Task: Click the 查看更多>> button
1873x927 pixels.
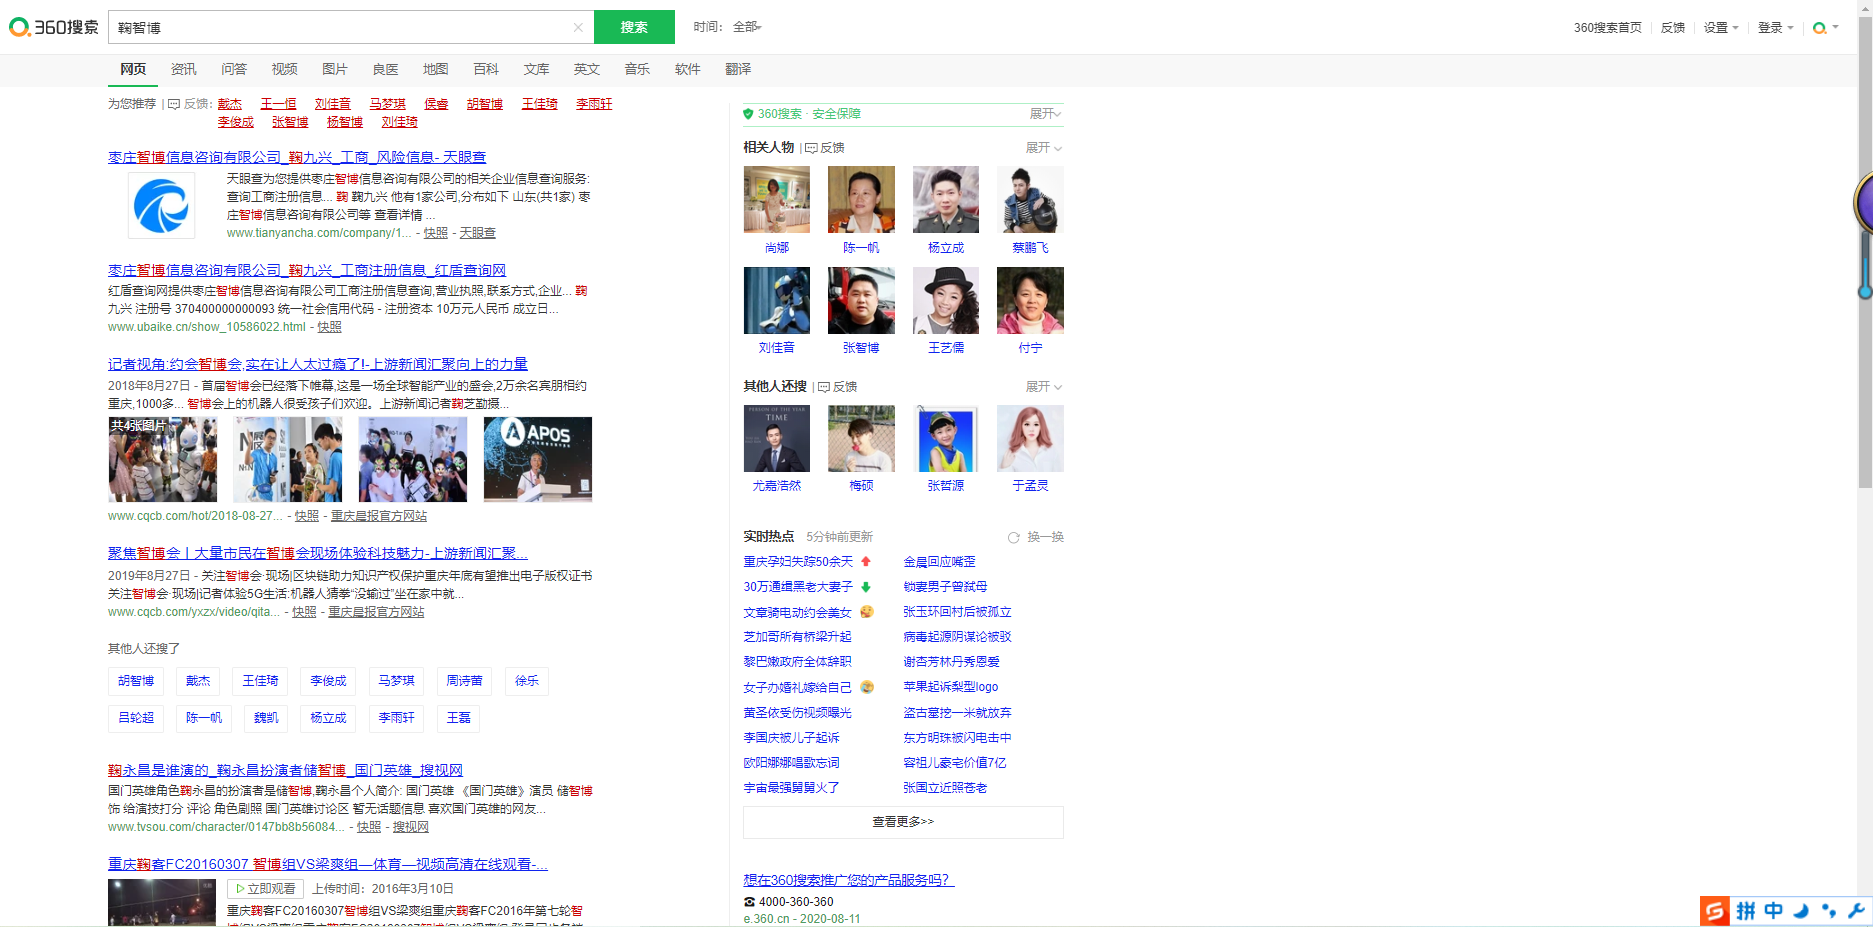Action: [x=903, y=822]
